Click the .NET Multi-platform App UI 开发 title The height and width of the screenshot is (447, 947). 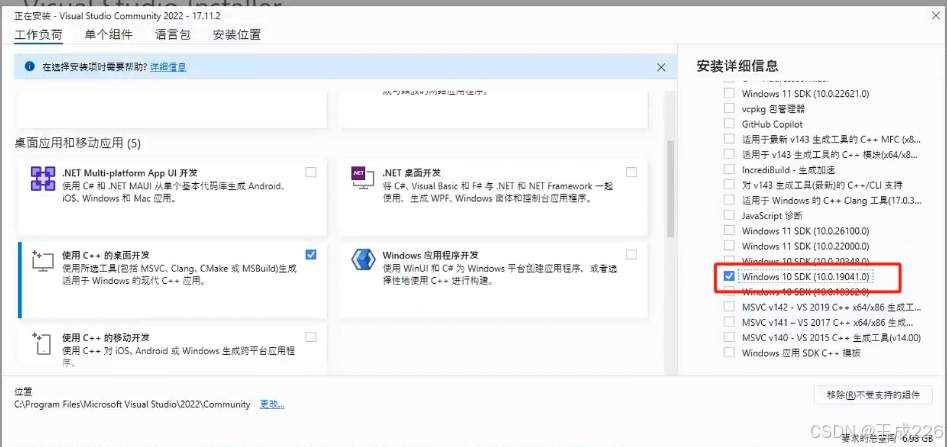click(x=130, y=173)
